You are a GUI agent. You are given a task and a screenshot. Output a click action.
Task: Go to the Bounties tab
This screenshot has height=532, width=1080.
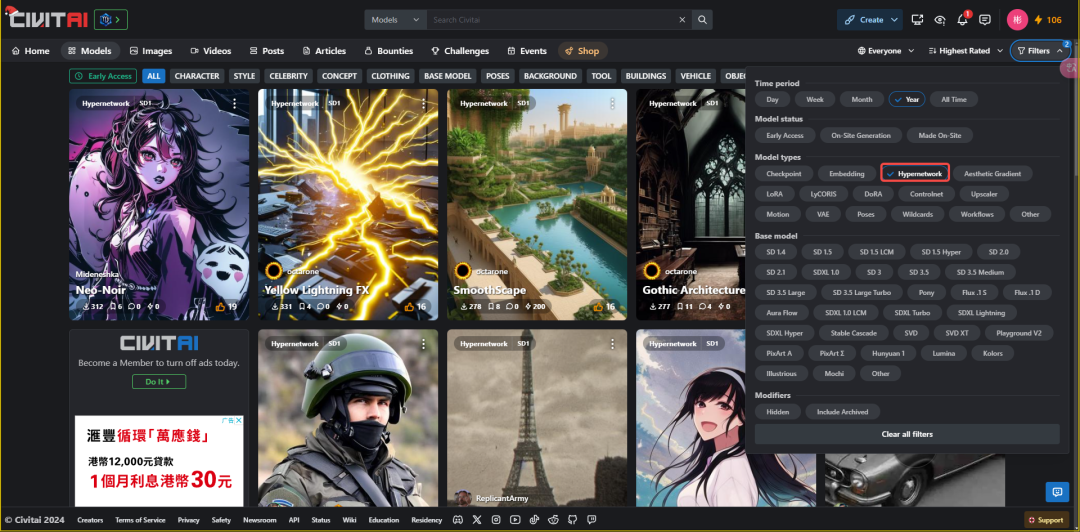388,51
